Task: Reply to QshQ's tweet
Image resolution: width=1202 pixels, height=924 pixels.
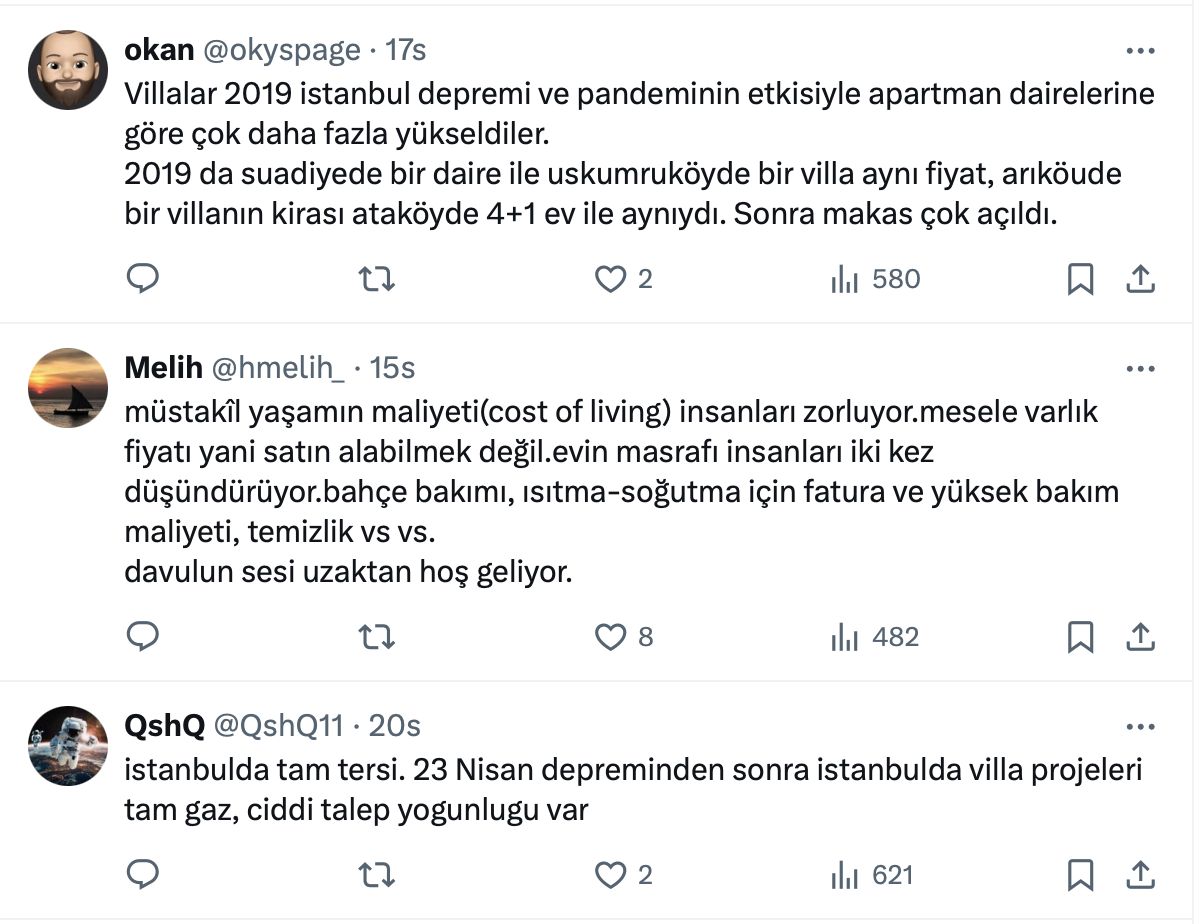Action: click(x=143, y=876)
